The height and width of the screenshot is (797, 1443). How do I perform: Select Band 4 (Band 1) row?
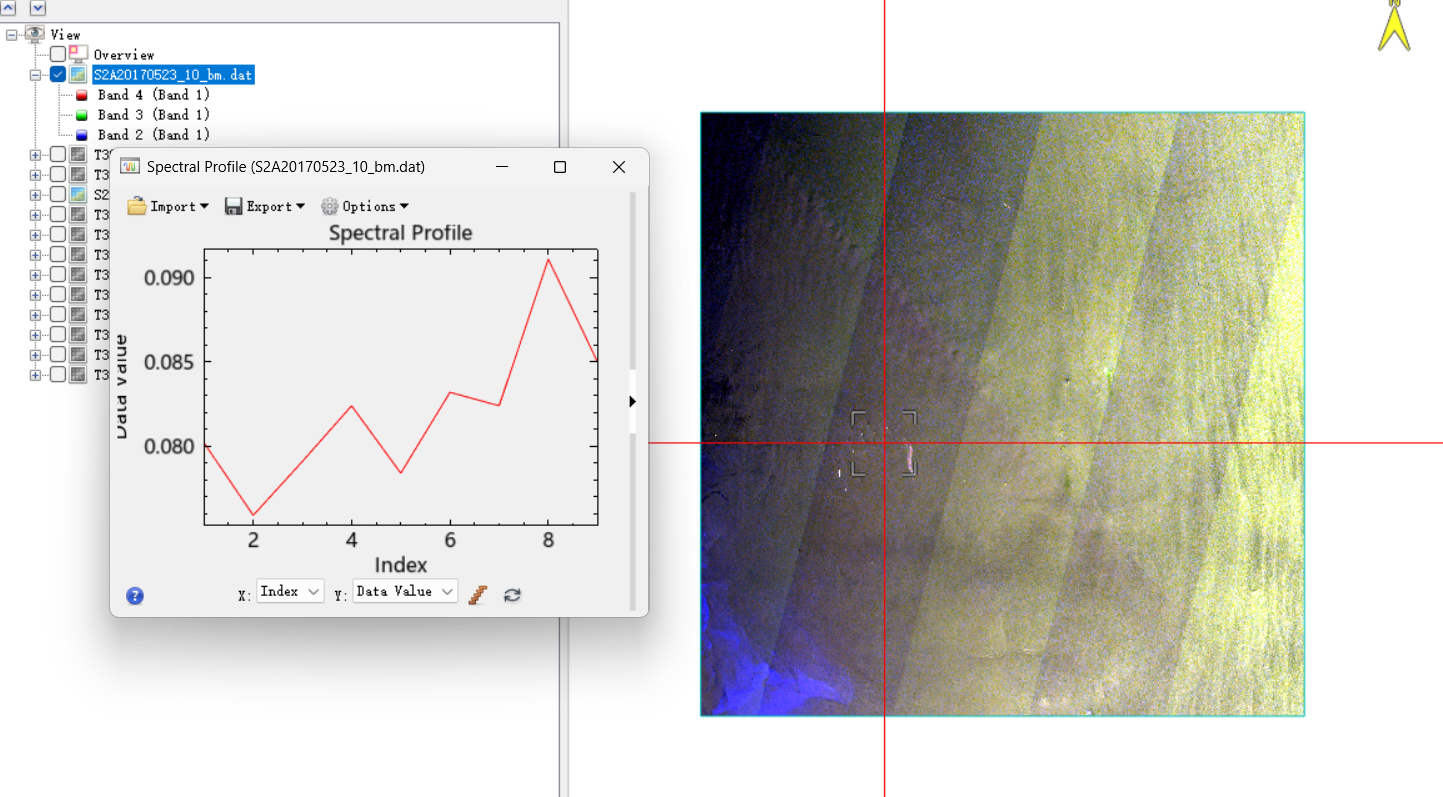click(153, 95)
